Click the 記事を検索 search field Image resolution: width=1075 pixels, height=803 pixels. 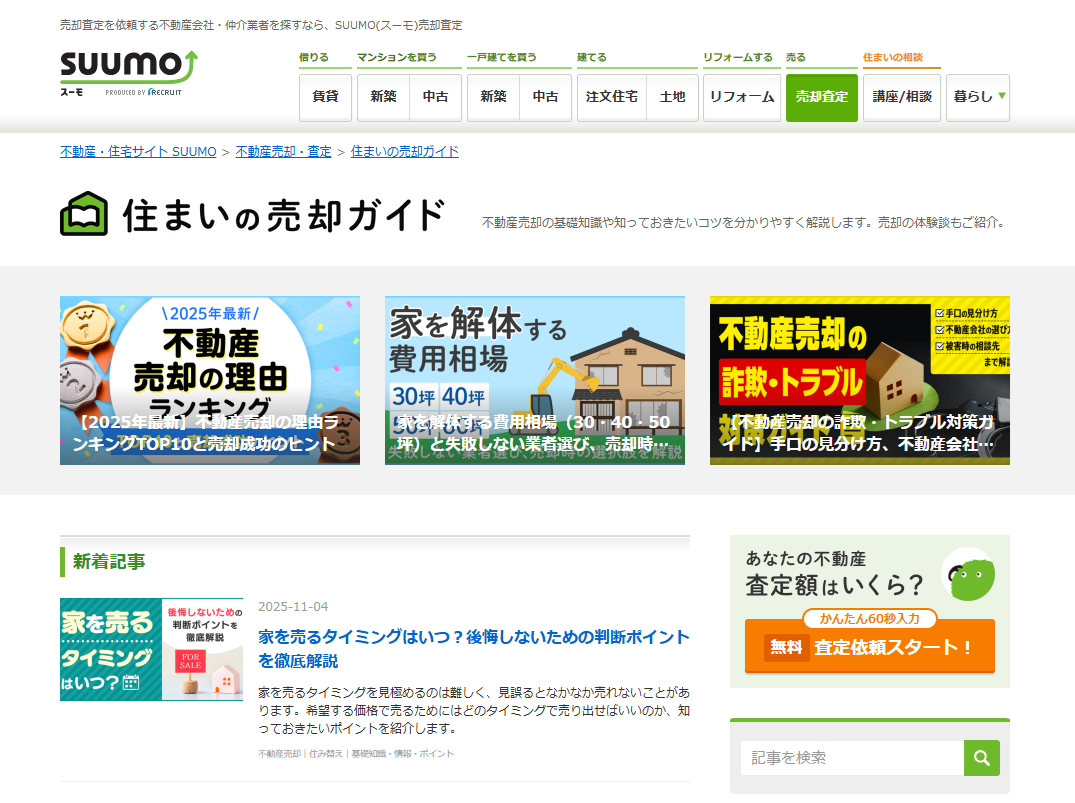click(852, 758)
